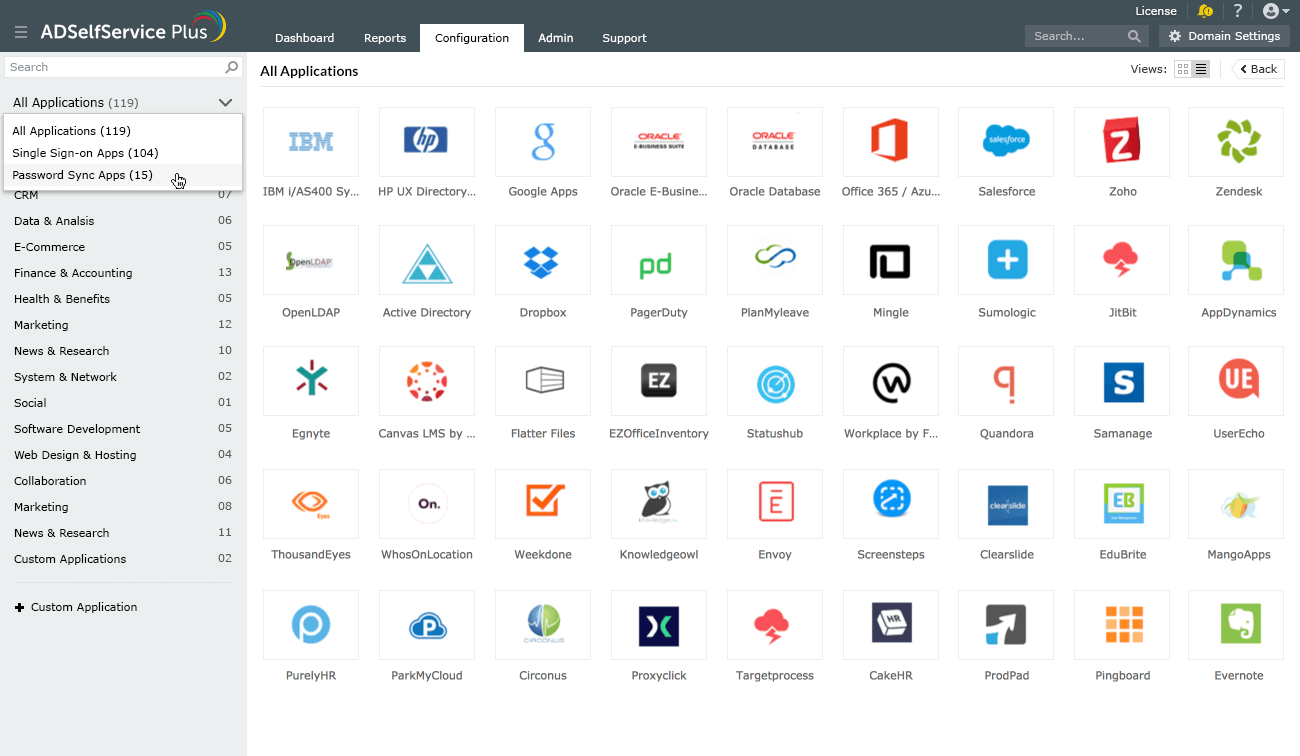This screenshot has height=756, width=1300.
Task: Select the Flatter Files icon
Action: click(x=543, y=382)
